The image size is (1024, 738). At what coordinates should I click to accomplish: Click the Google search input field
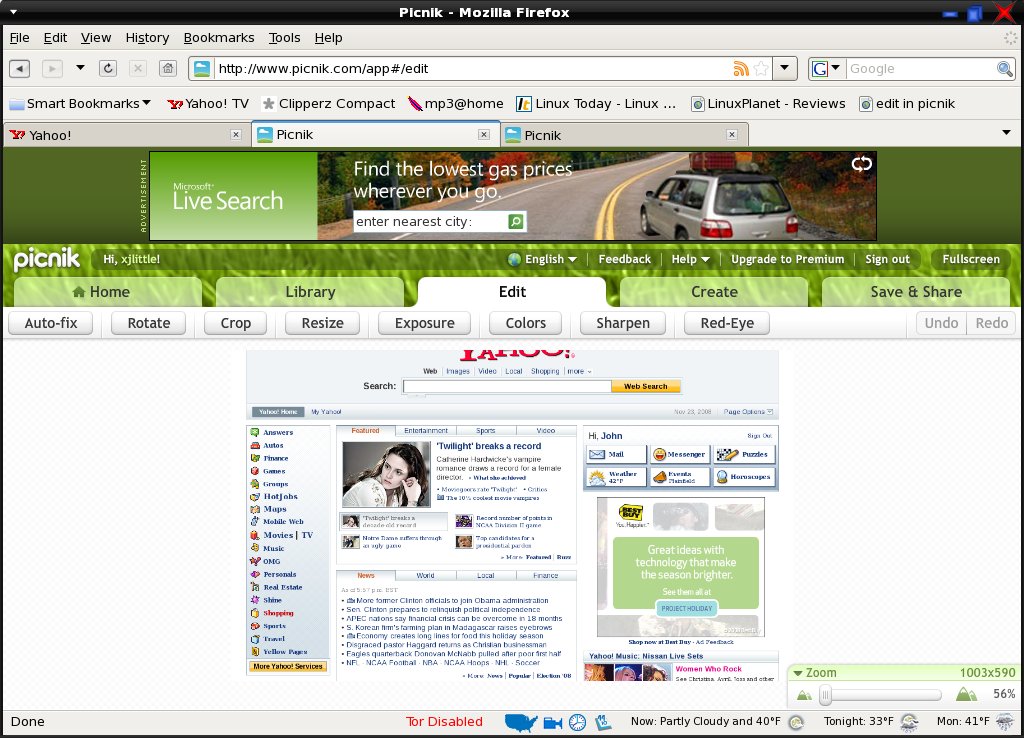(x=921, y=69)
